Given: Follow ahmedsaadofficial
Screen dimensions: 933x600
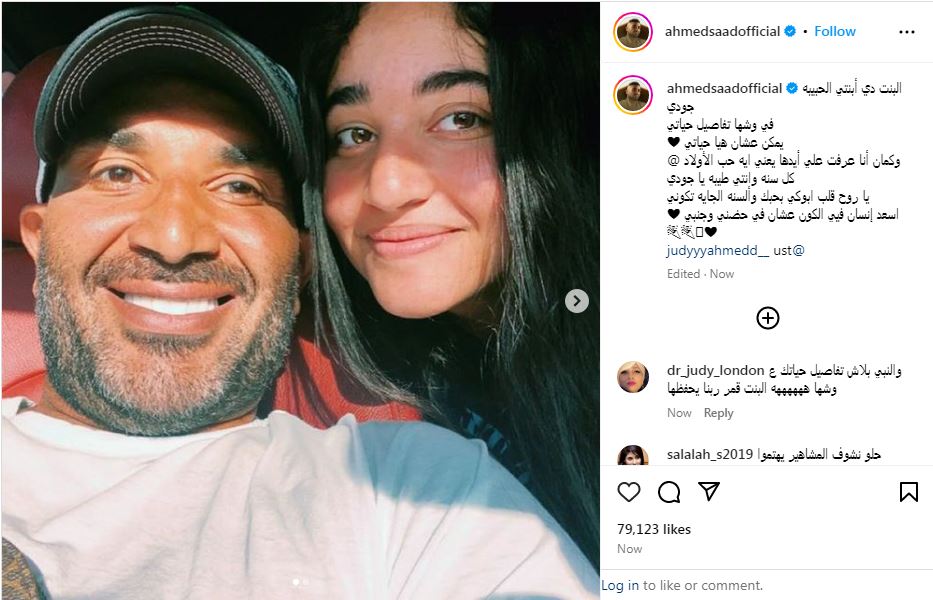Looking at the screenshot, I should pos(834,32).
